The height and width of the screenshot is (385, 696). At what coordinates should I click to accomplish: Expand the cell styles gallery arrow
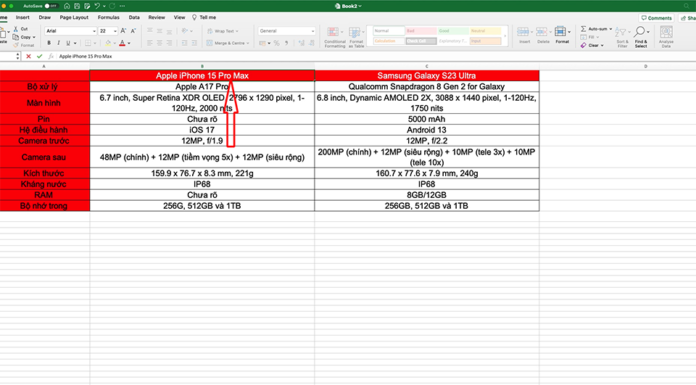(x=505, y=36)
